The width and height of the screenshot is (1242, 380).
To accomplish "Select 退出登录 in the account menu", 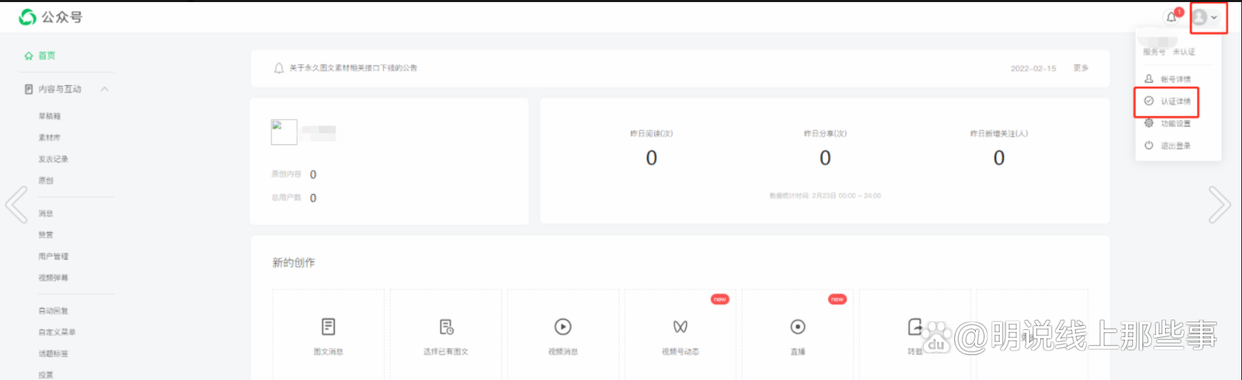I will pyautogui.click(x=1175, y=145).
